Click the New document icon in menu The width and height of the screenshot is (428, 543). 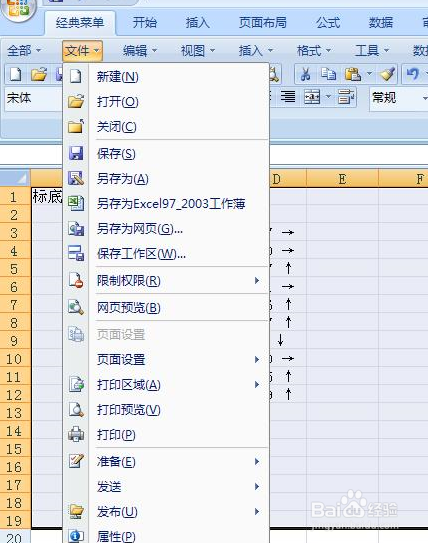click(76, 76)
